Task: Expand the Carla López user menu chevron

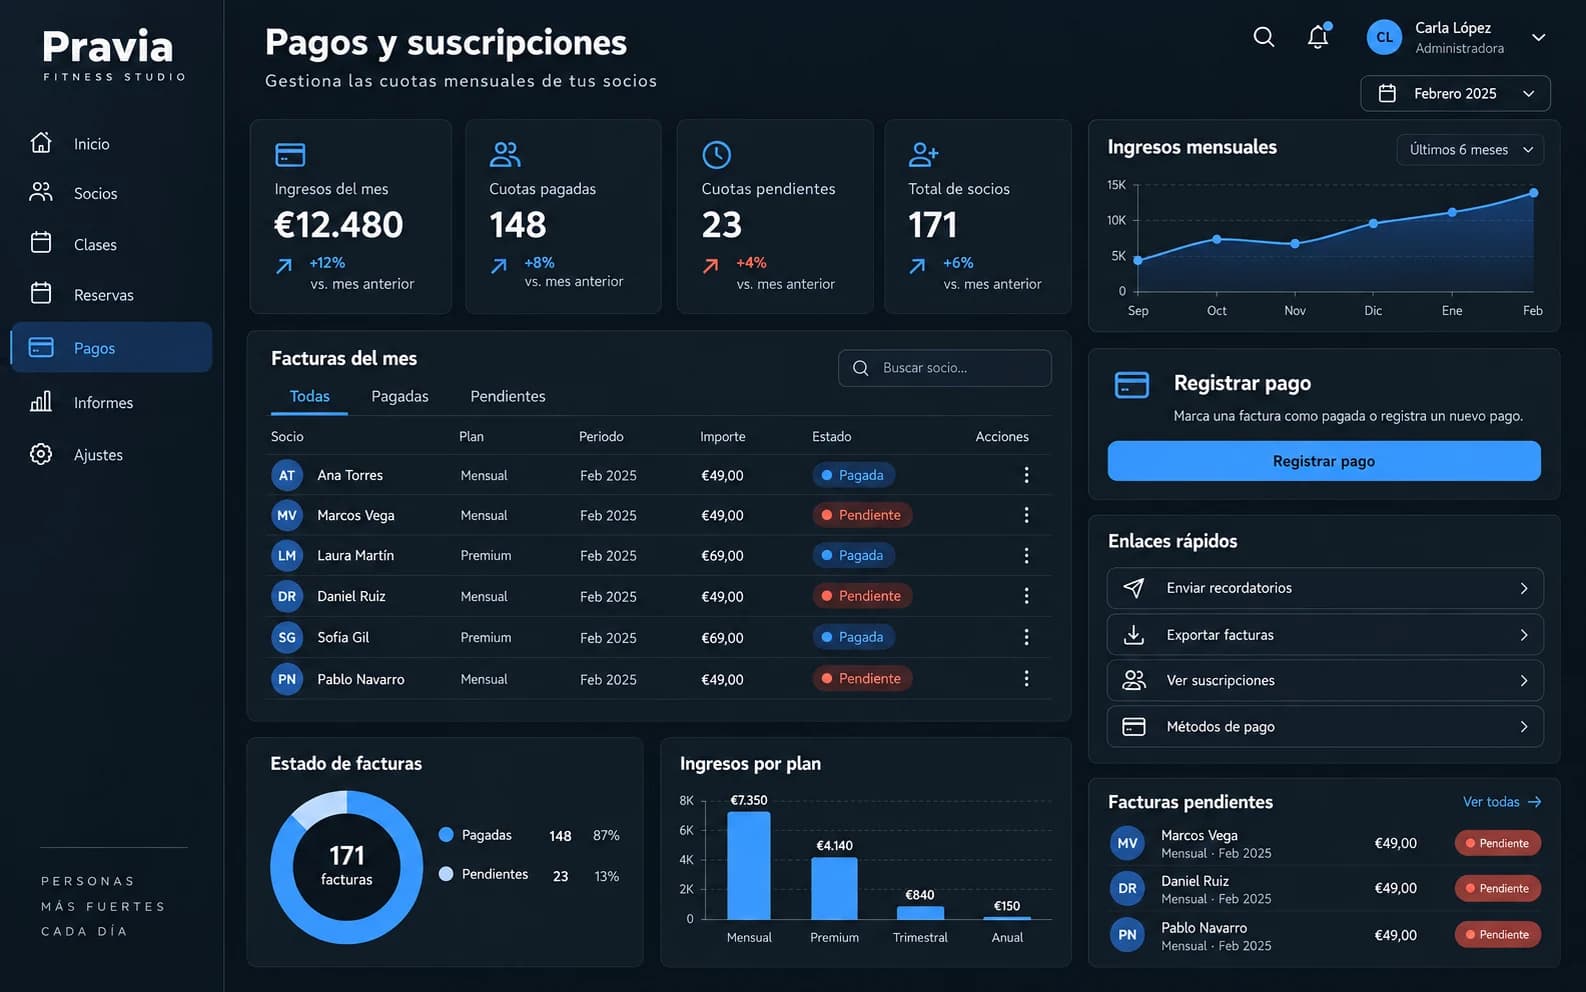Action: point(1539,37)
